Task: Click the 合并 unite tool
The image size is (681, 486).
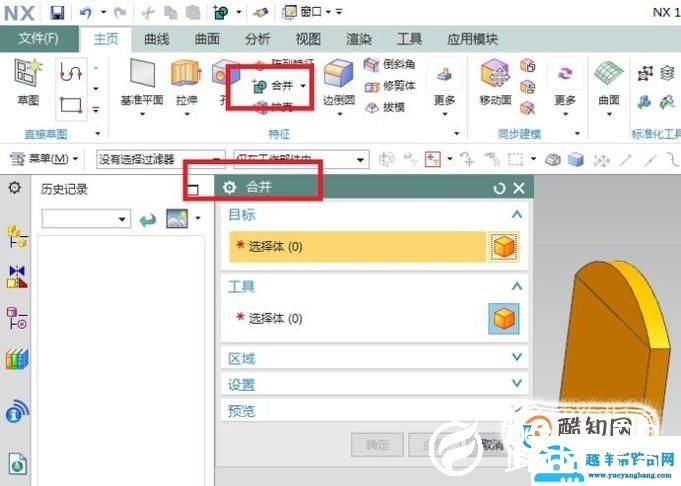Action: [274, 86]
